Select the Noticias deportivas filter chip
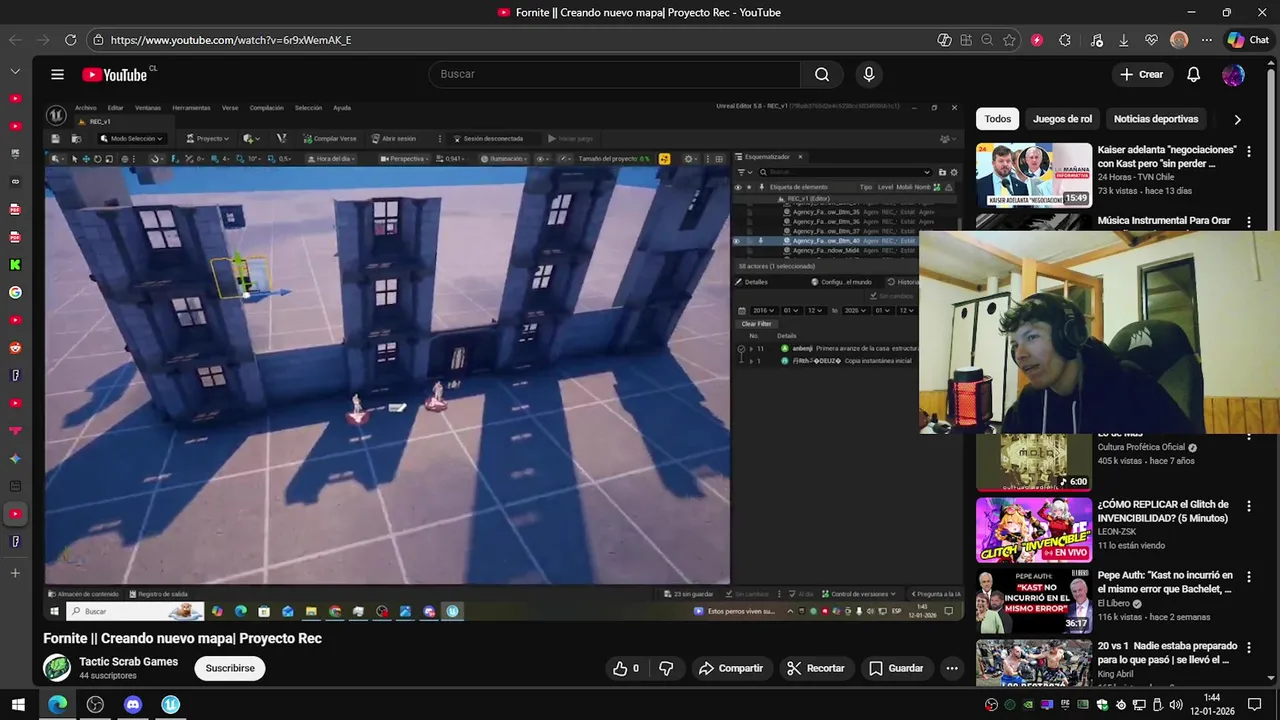 [x=1156, y=119]
